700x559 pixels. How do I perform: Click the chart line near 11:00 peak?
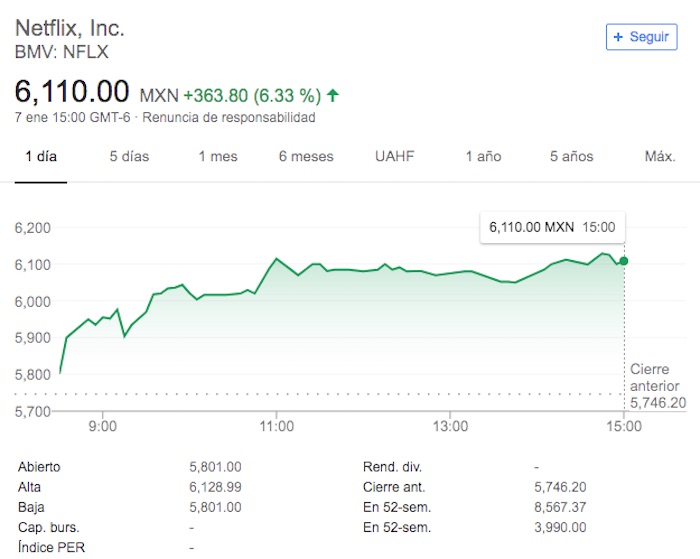[275, 259]
